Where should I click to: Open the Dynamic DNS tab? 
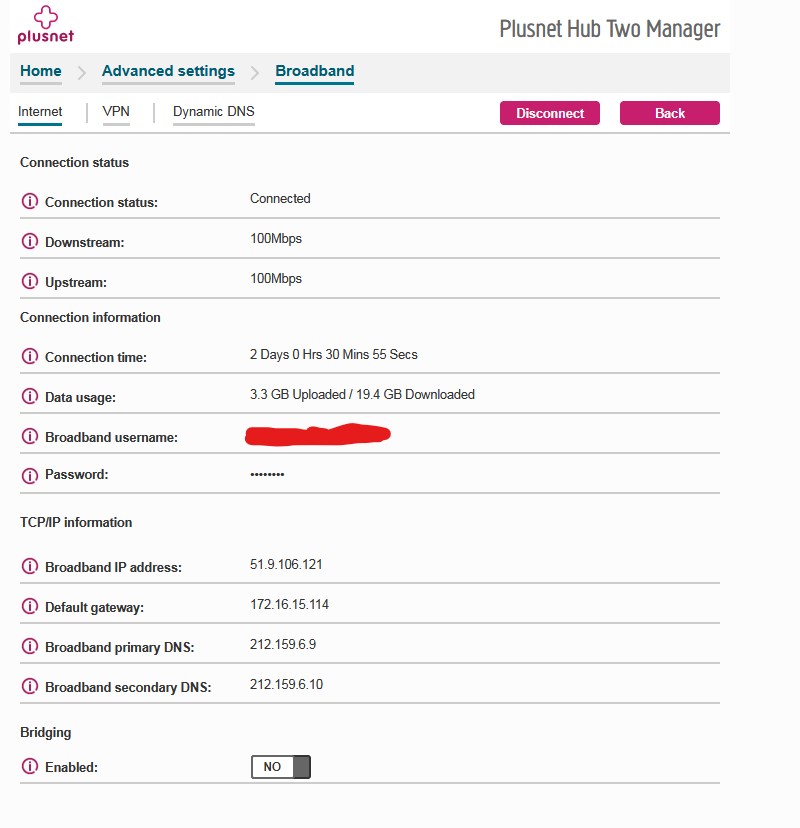(213, 112)
